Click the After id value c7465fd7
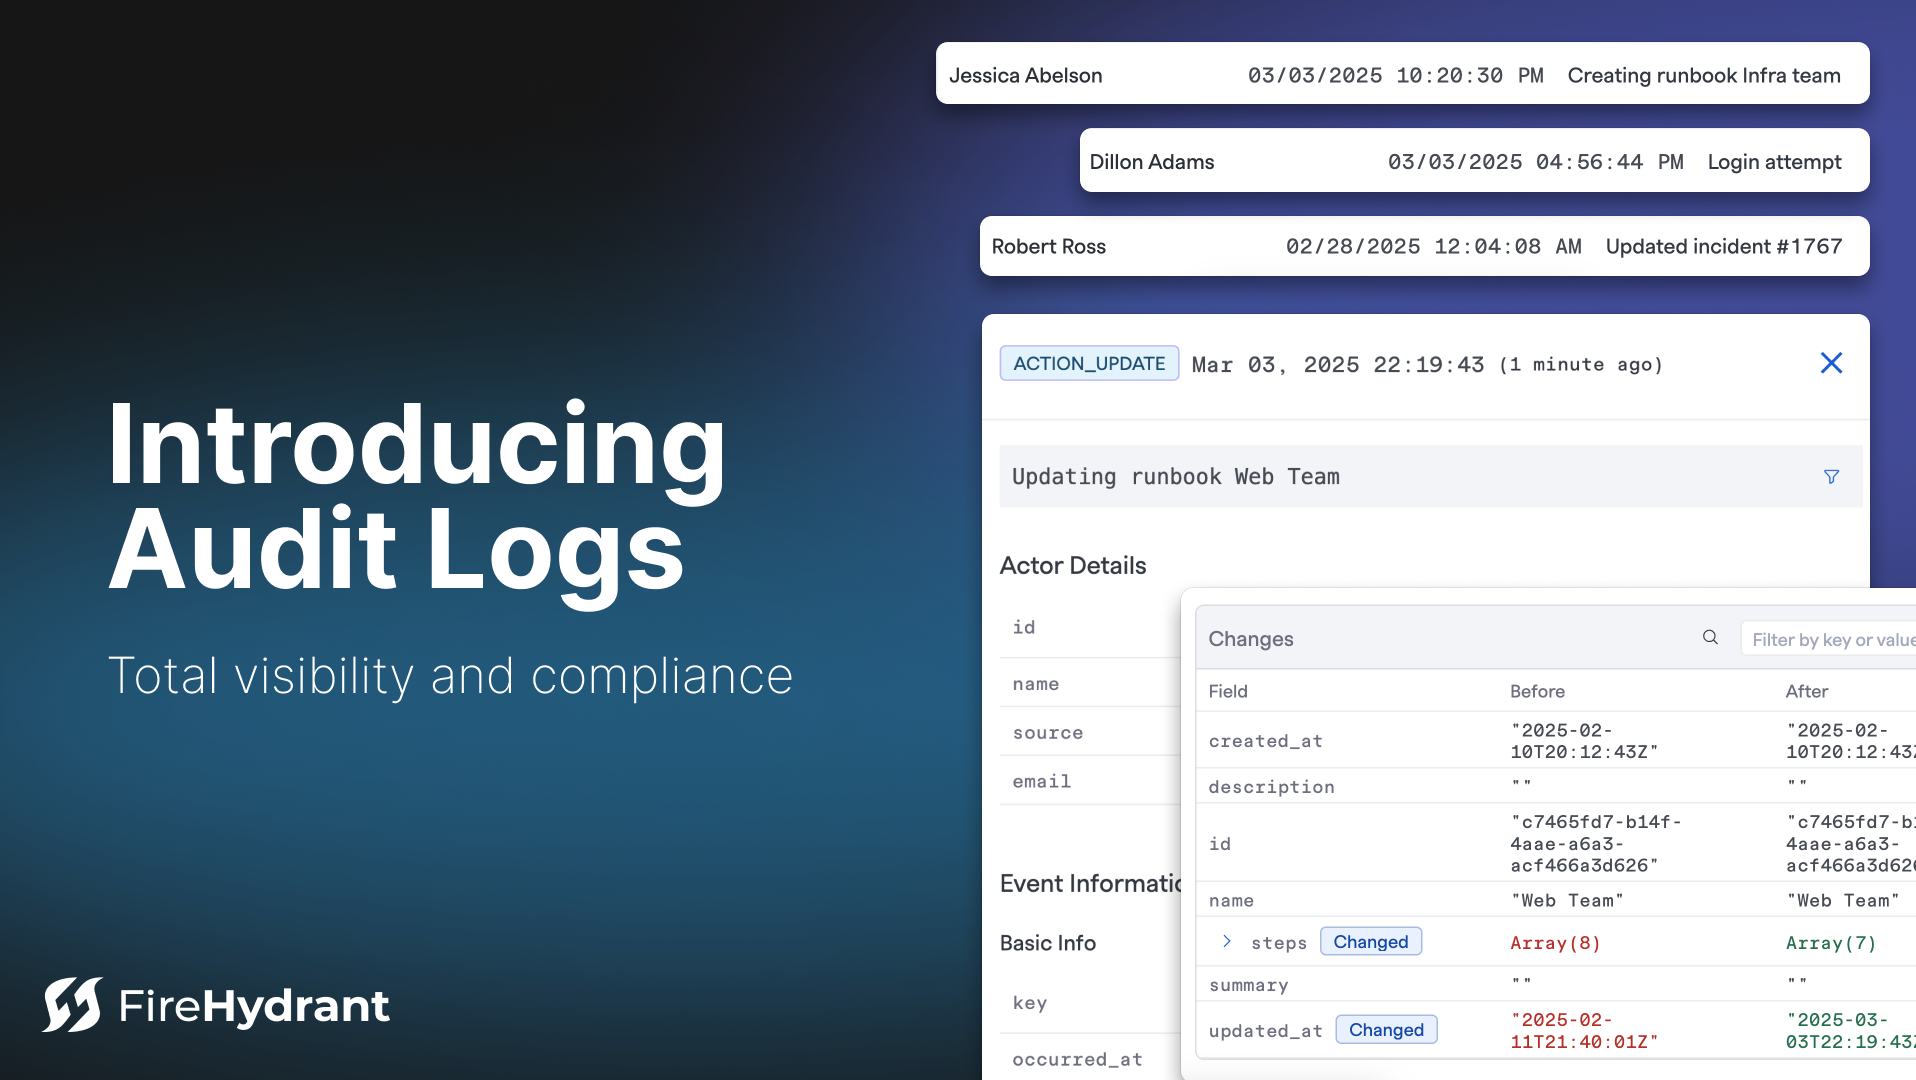 (1851, 843)
